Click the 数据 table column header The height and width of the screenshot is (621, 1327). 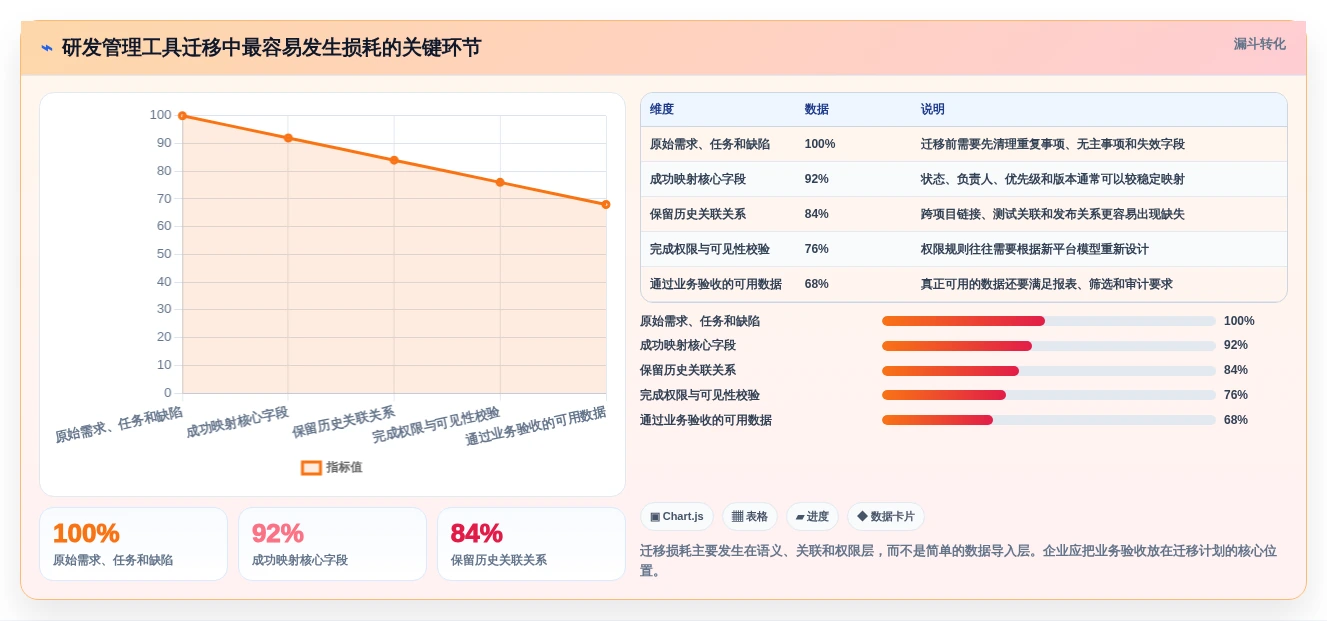pos(817,109)
